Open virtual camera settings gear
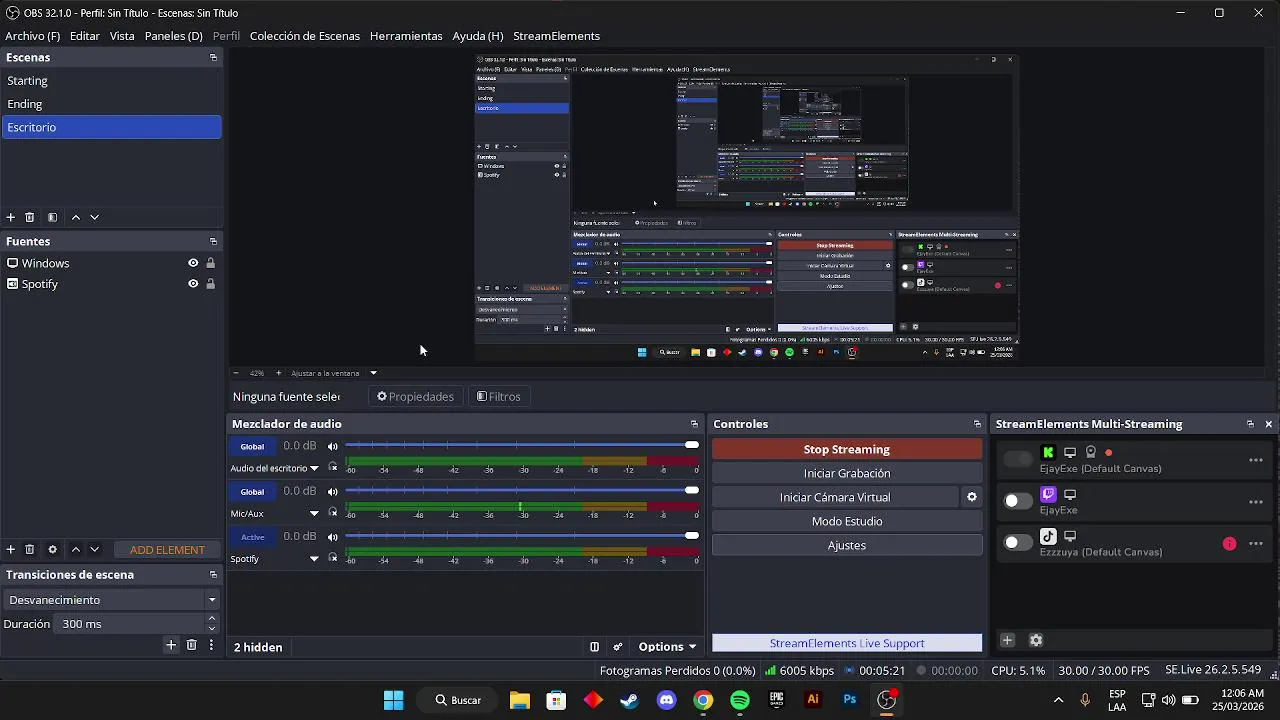Viewport: 1280px width, 720px height. [971, 497]
